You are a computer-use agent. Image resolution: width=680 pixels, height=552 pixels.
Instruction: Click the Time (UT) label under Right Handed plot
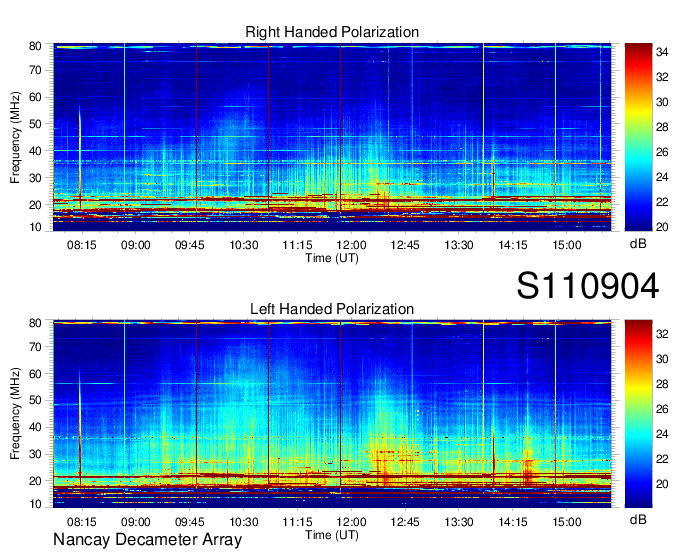[x=332, y=258]
